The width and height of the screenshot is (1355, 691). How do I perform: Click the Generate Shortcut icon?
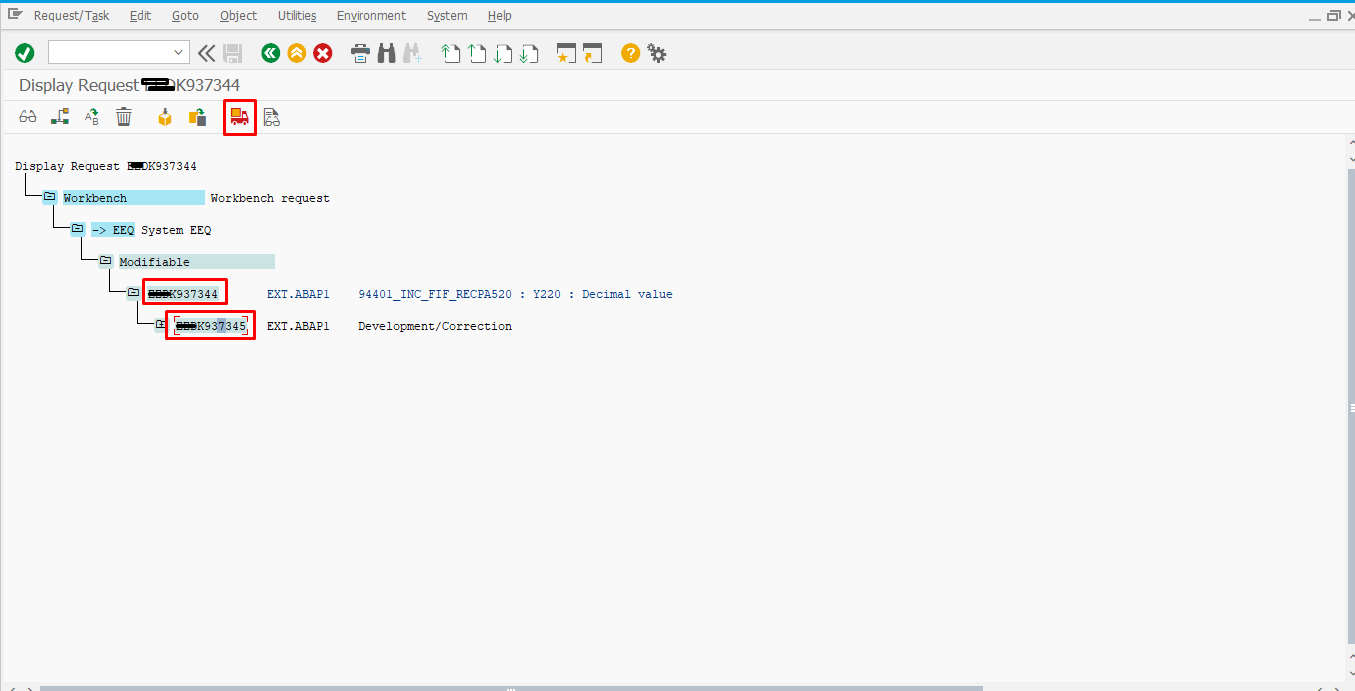pos(593,53)
